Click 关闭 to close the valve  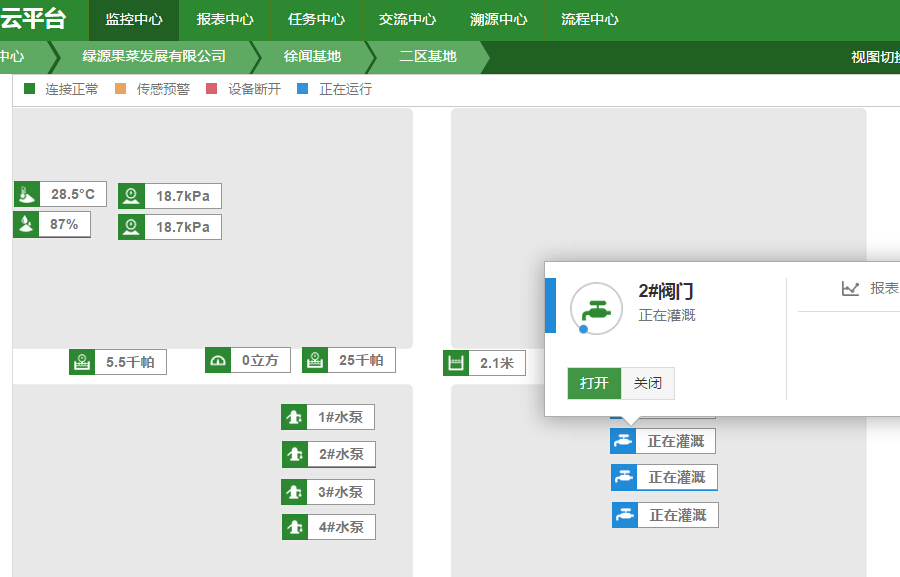[x=648, y=383]
